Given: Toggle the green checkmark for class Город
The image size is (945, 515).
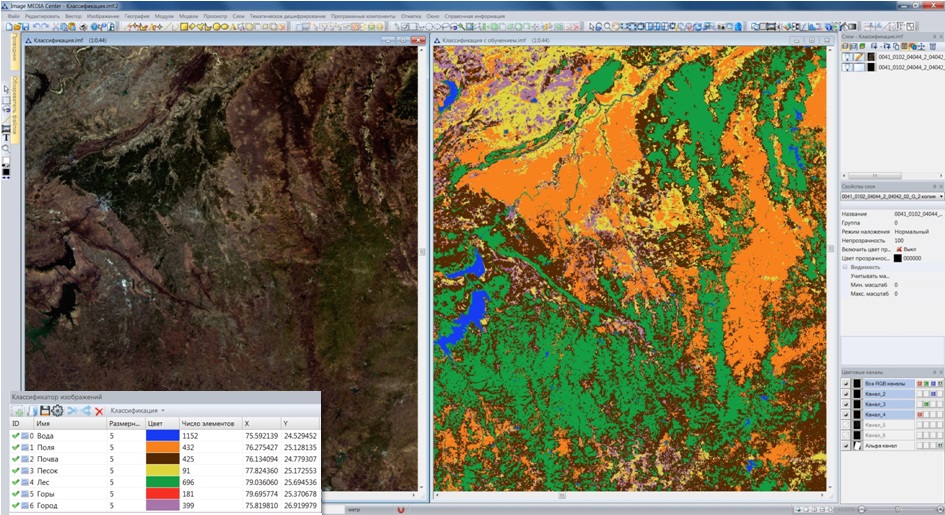Looking at the screenshot, I should [16, 505].
